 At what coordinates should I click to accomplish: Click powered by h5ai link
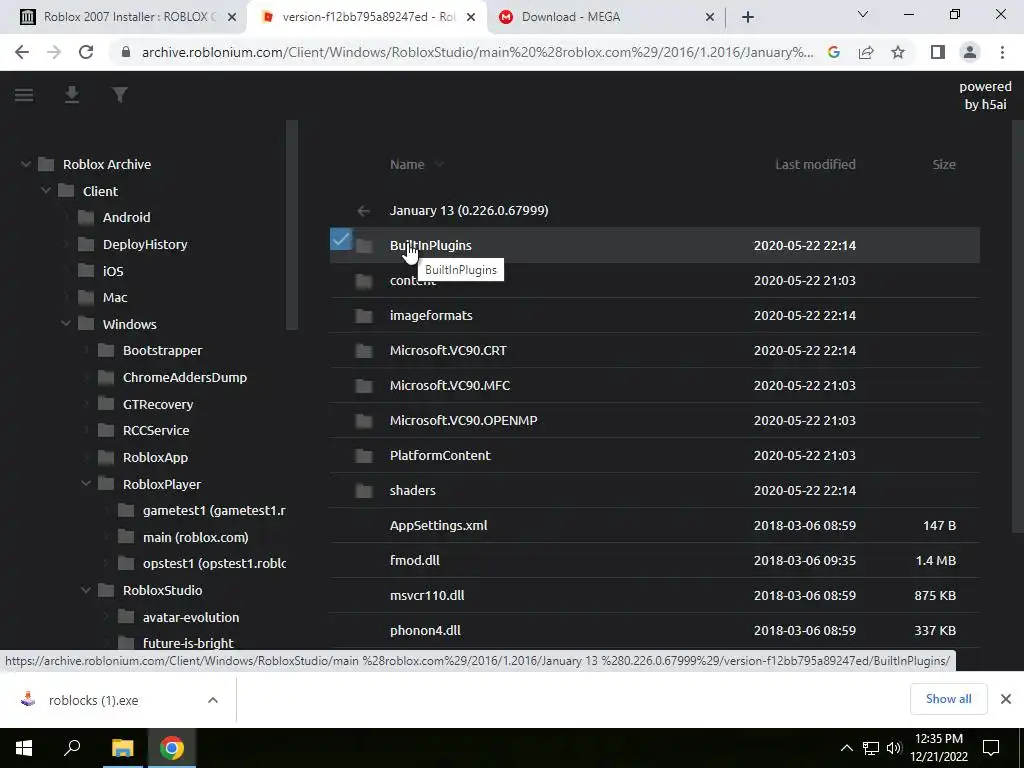(985, 95)
